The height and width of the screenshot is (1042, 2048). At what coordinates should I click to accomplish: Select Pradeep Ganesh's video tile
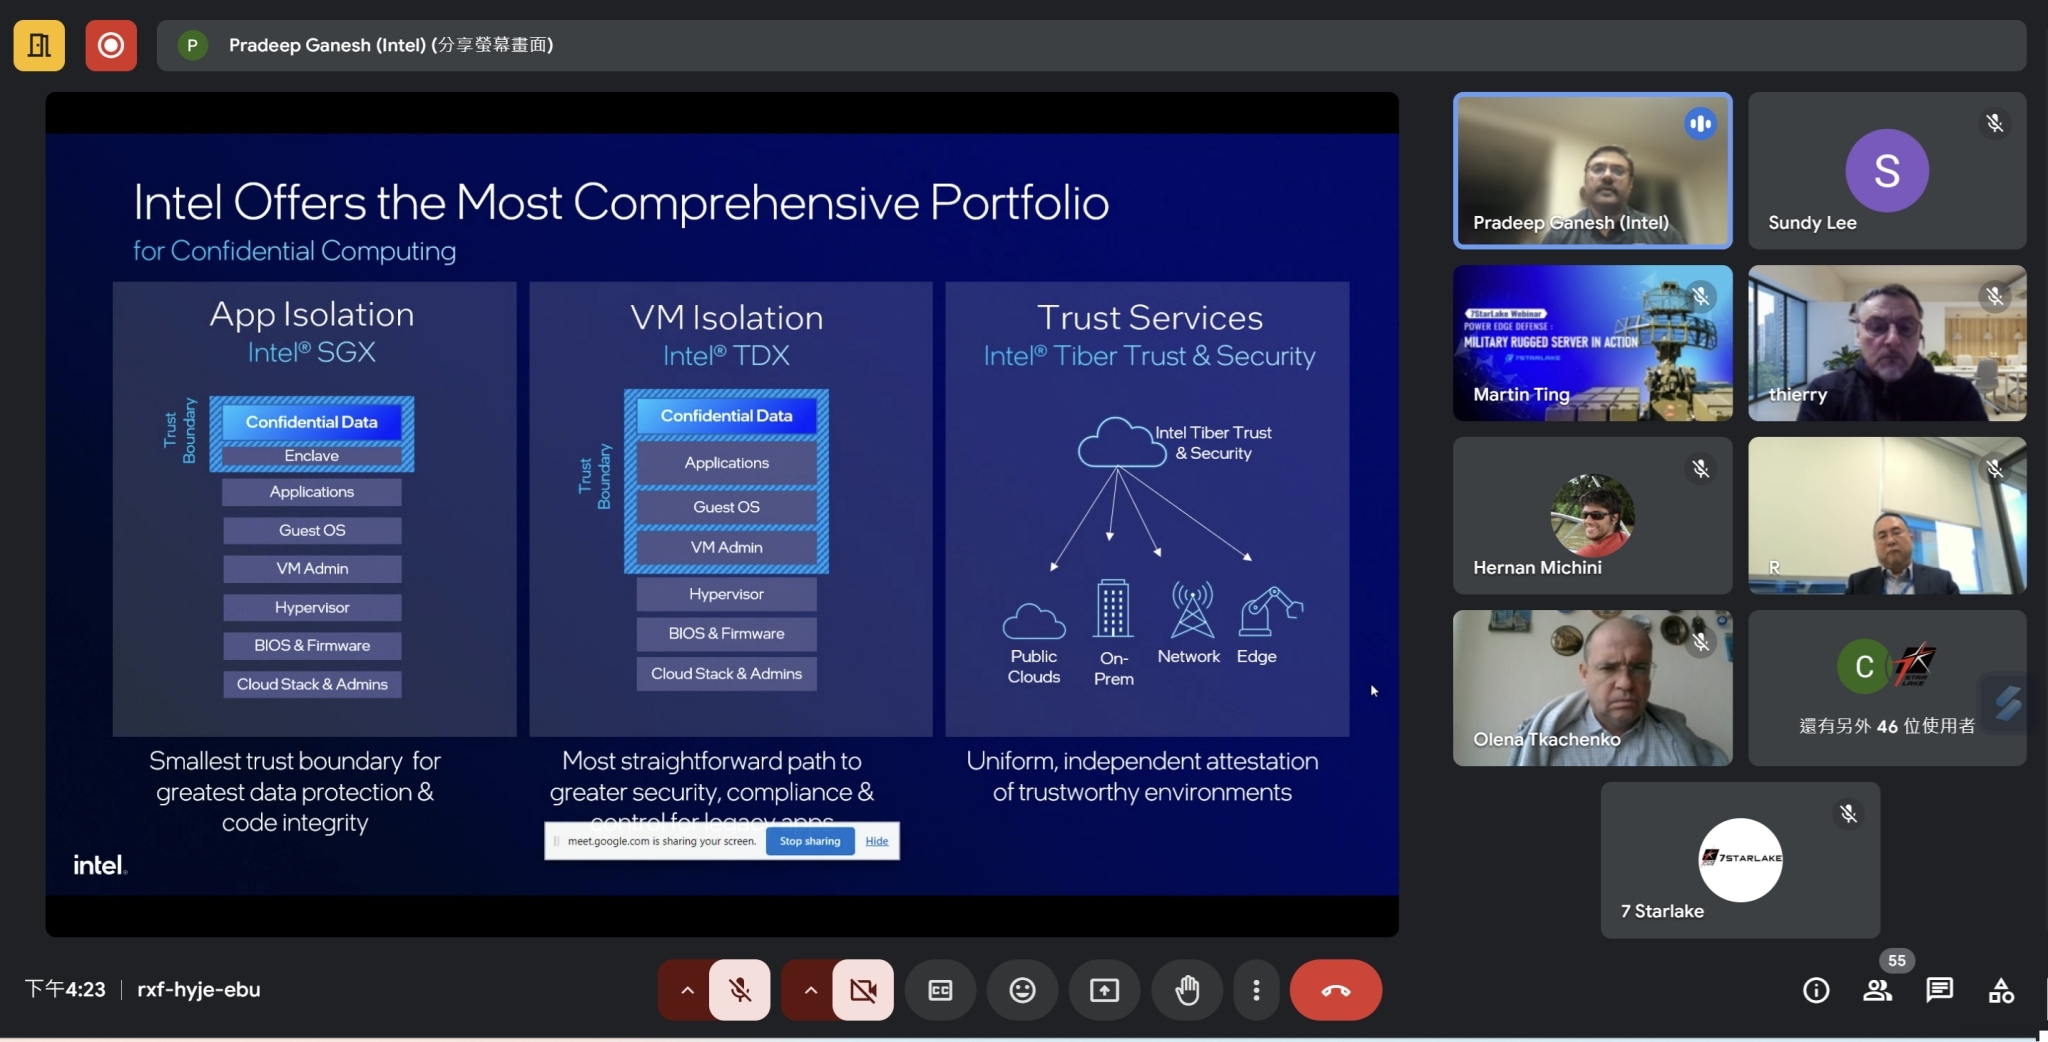pos(1591,171)
